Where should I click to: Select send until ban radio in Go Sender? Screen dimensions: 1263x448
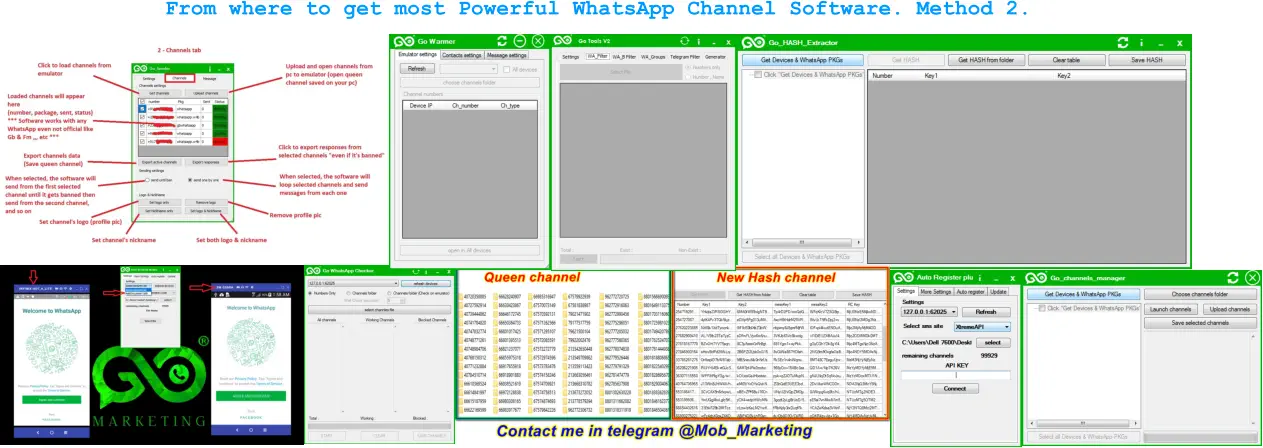(147, 180)
